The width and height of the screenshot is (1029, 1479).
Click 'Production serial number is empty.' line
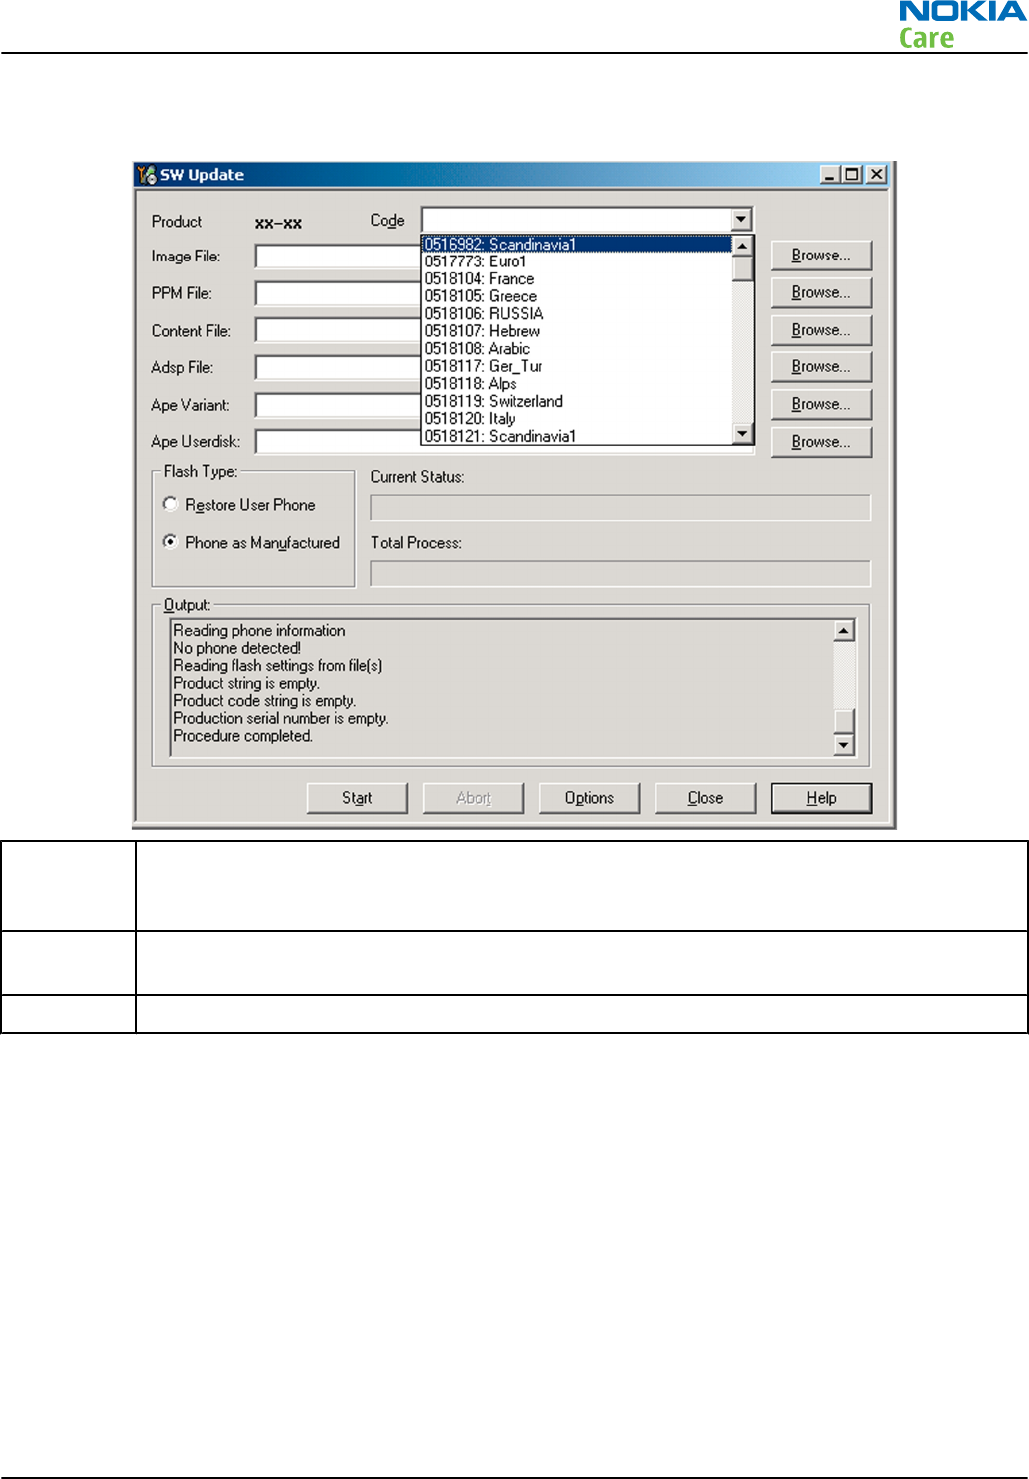coord(281,718)
